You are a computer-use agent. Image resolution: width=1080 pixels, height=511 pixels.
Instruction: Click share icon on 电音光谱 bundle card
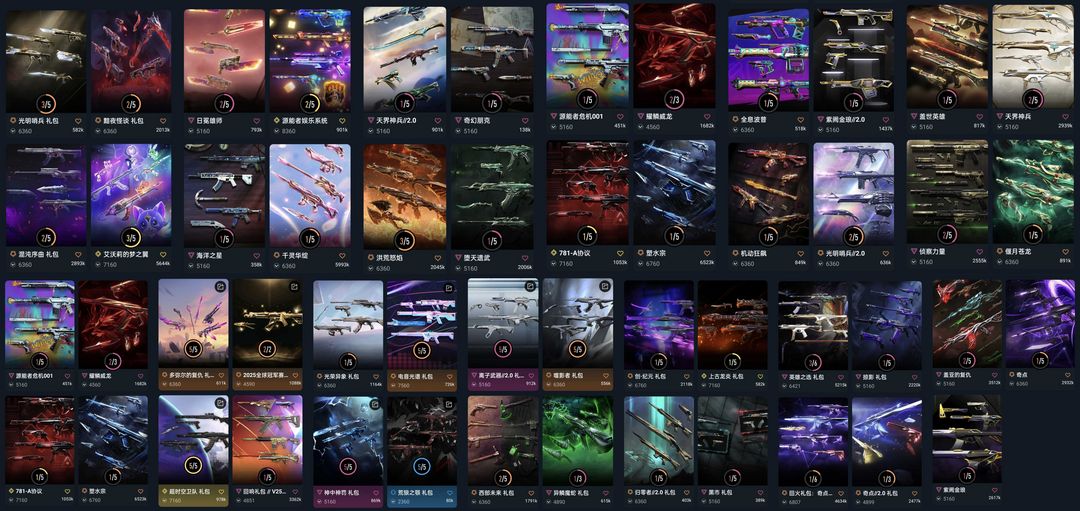(448, 286)
